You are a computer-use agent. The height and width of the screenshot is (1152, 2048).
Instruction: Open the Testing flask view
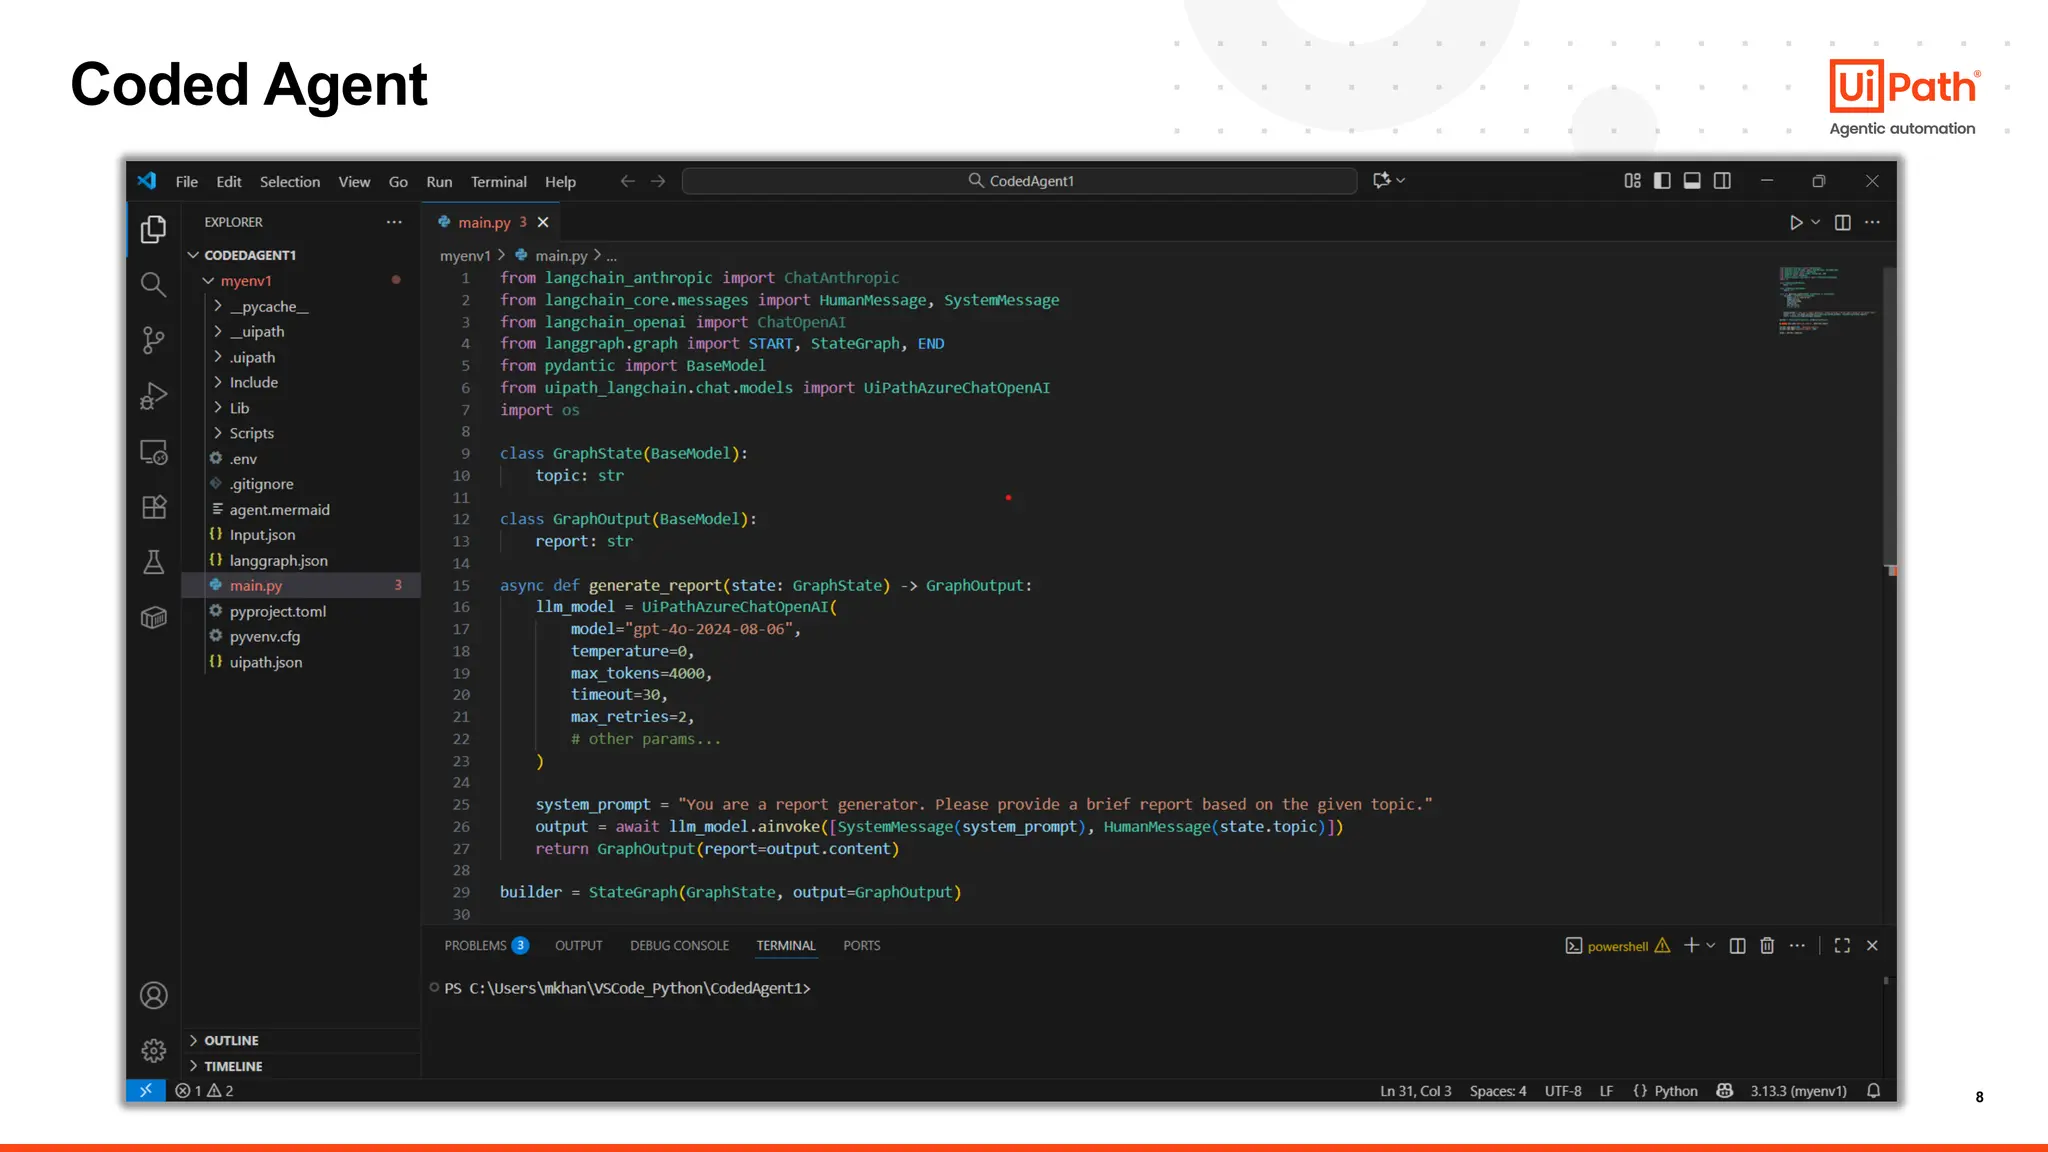153,562
